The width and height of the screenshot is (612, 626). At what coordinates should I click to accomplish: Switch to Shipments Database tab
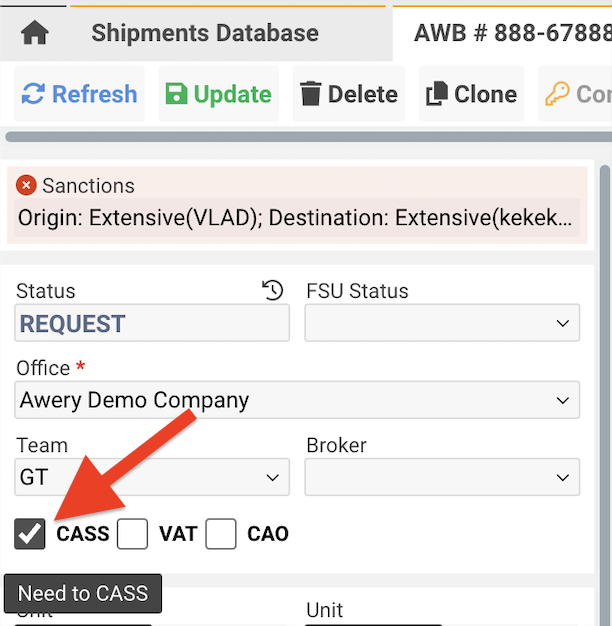(204, 33)
